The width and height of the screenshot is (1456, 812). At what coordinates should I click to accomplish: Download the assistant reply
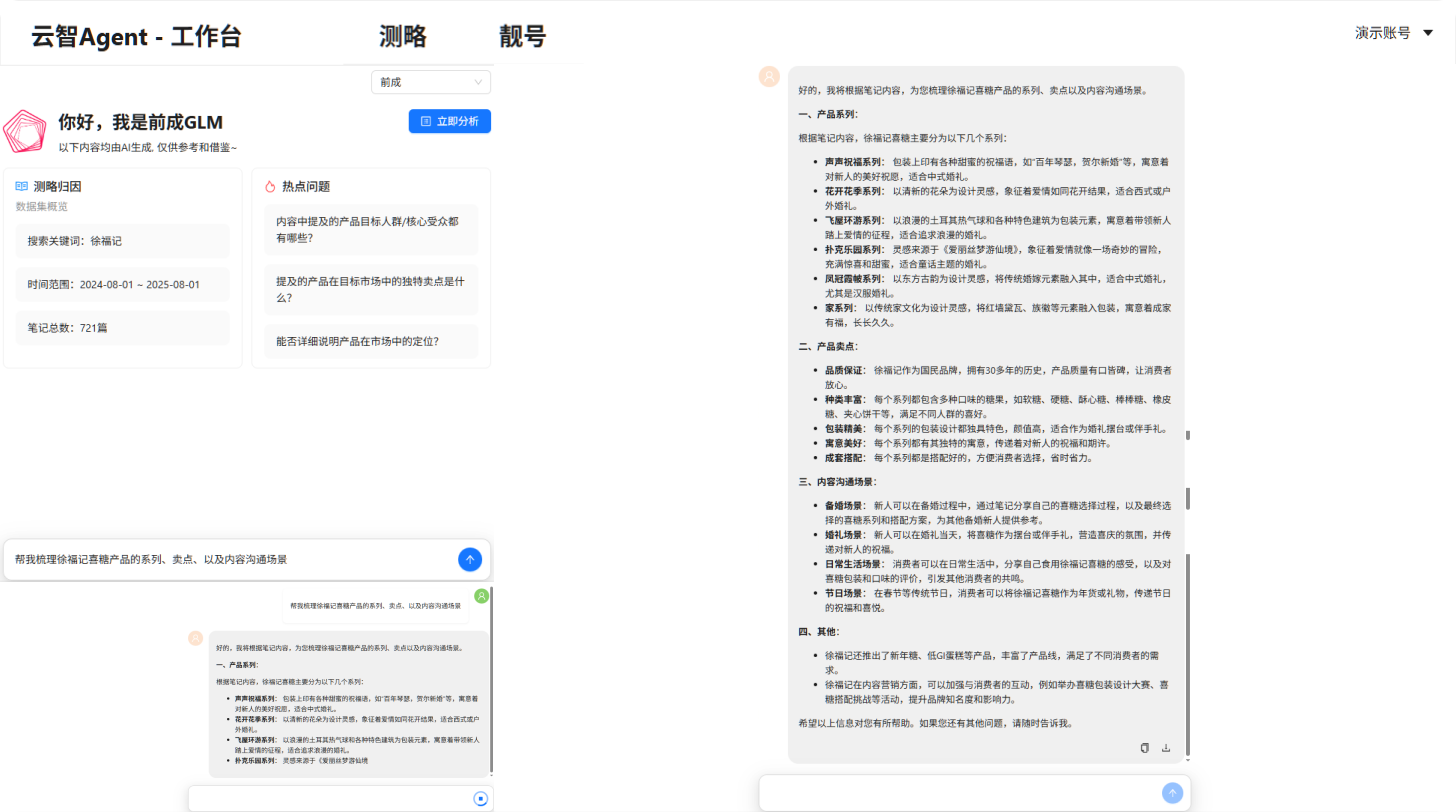point(1166,747)
